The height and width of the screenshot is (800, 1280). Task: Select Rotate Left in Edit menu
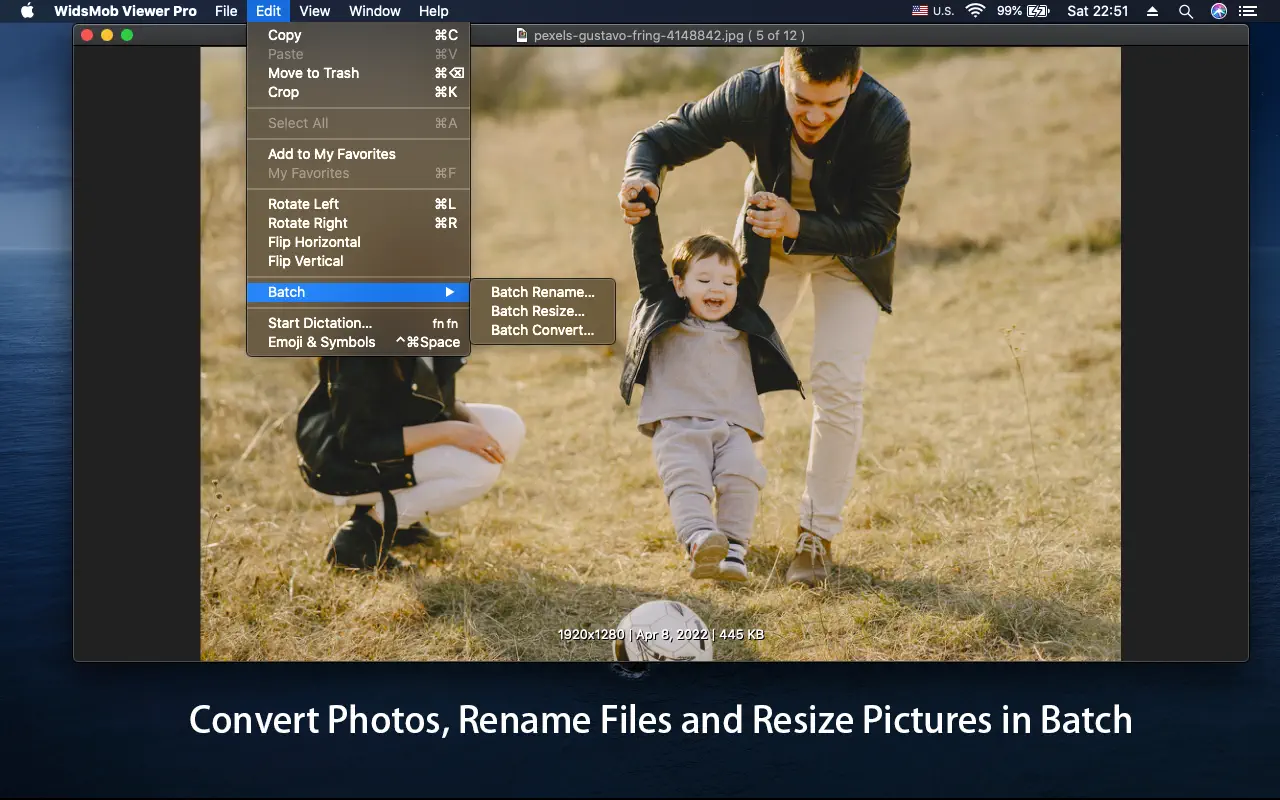pyautogui.click(x=304, y=204)
